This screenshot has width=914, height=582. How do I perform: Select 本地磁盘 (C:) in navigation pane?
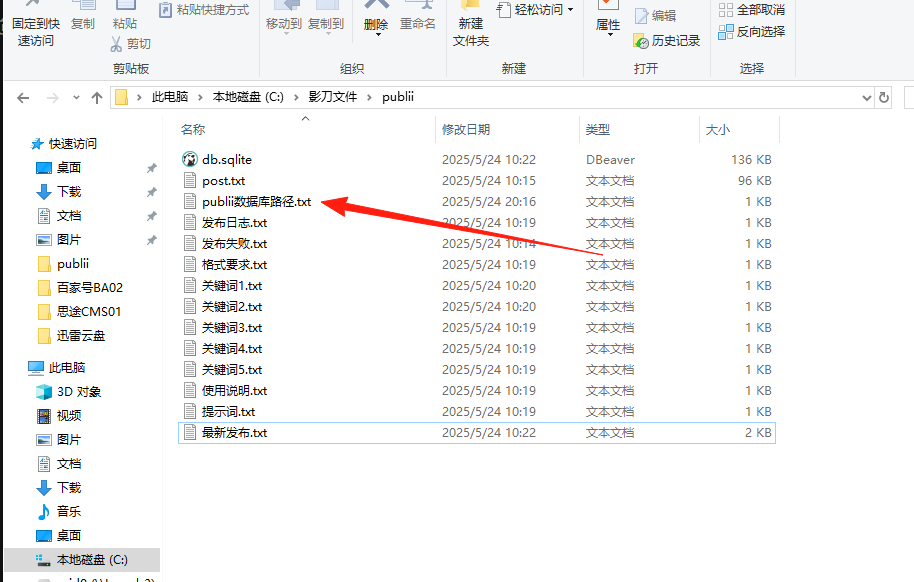coord(92,560)
